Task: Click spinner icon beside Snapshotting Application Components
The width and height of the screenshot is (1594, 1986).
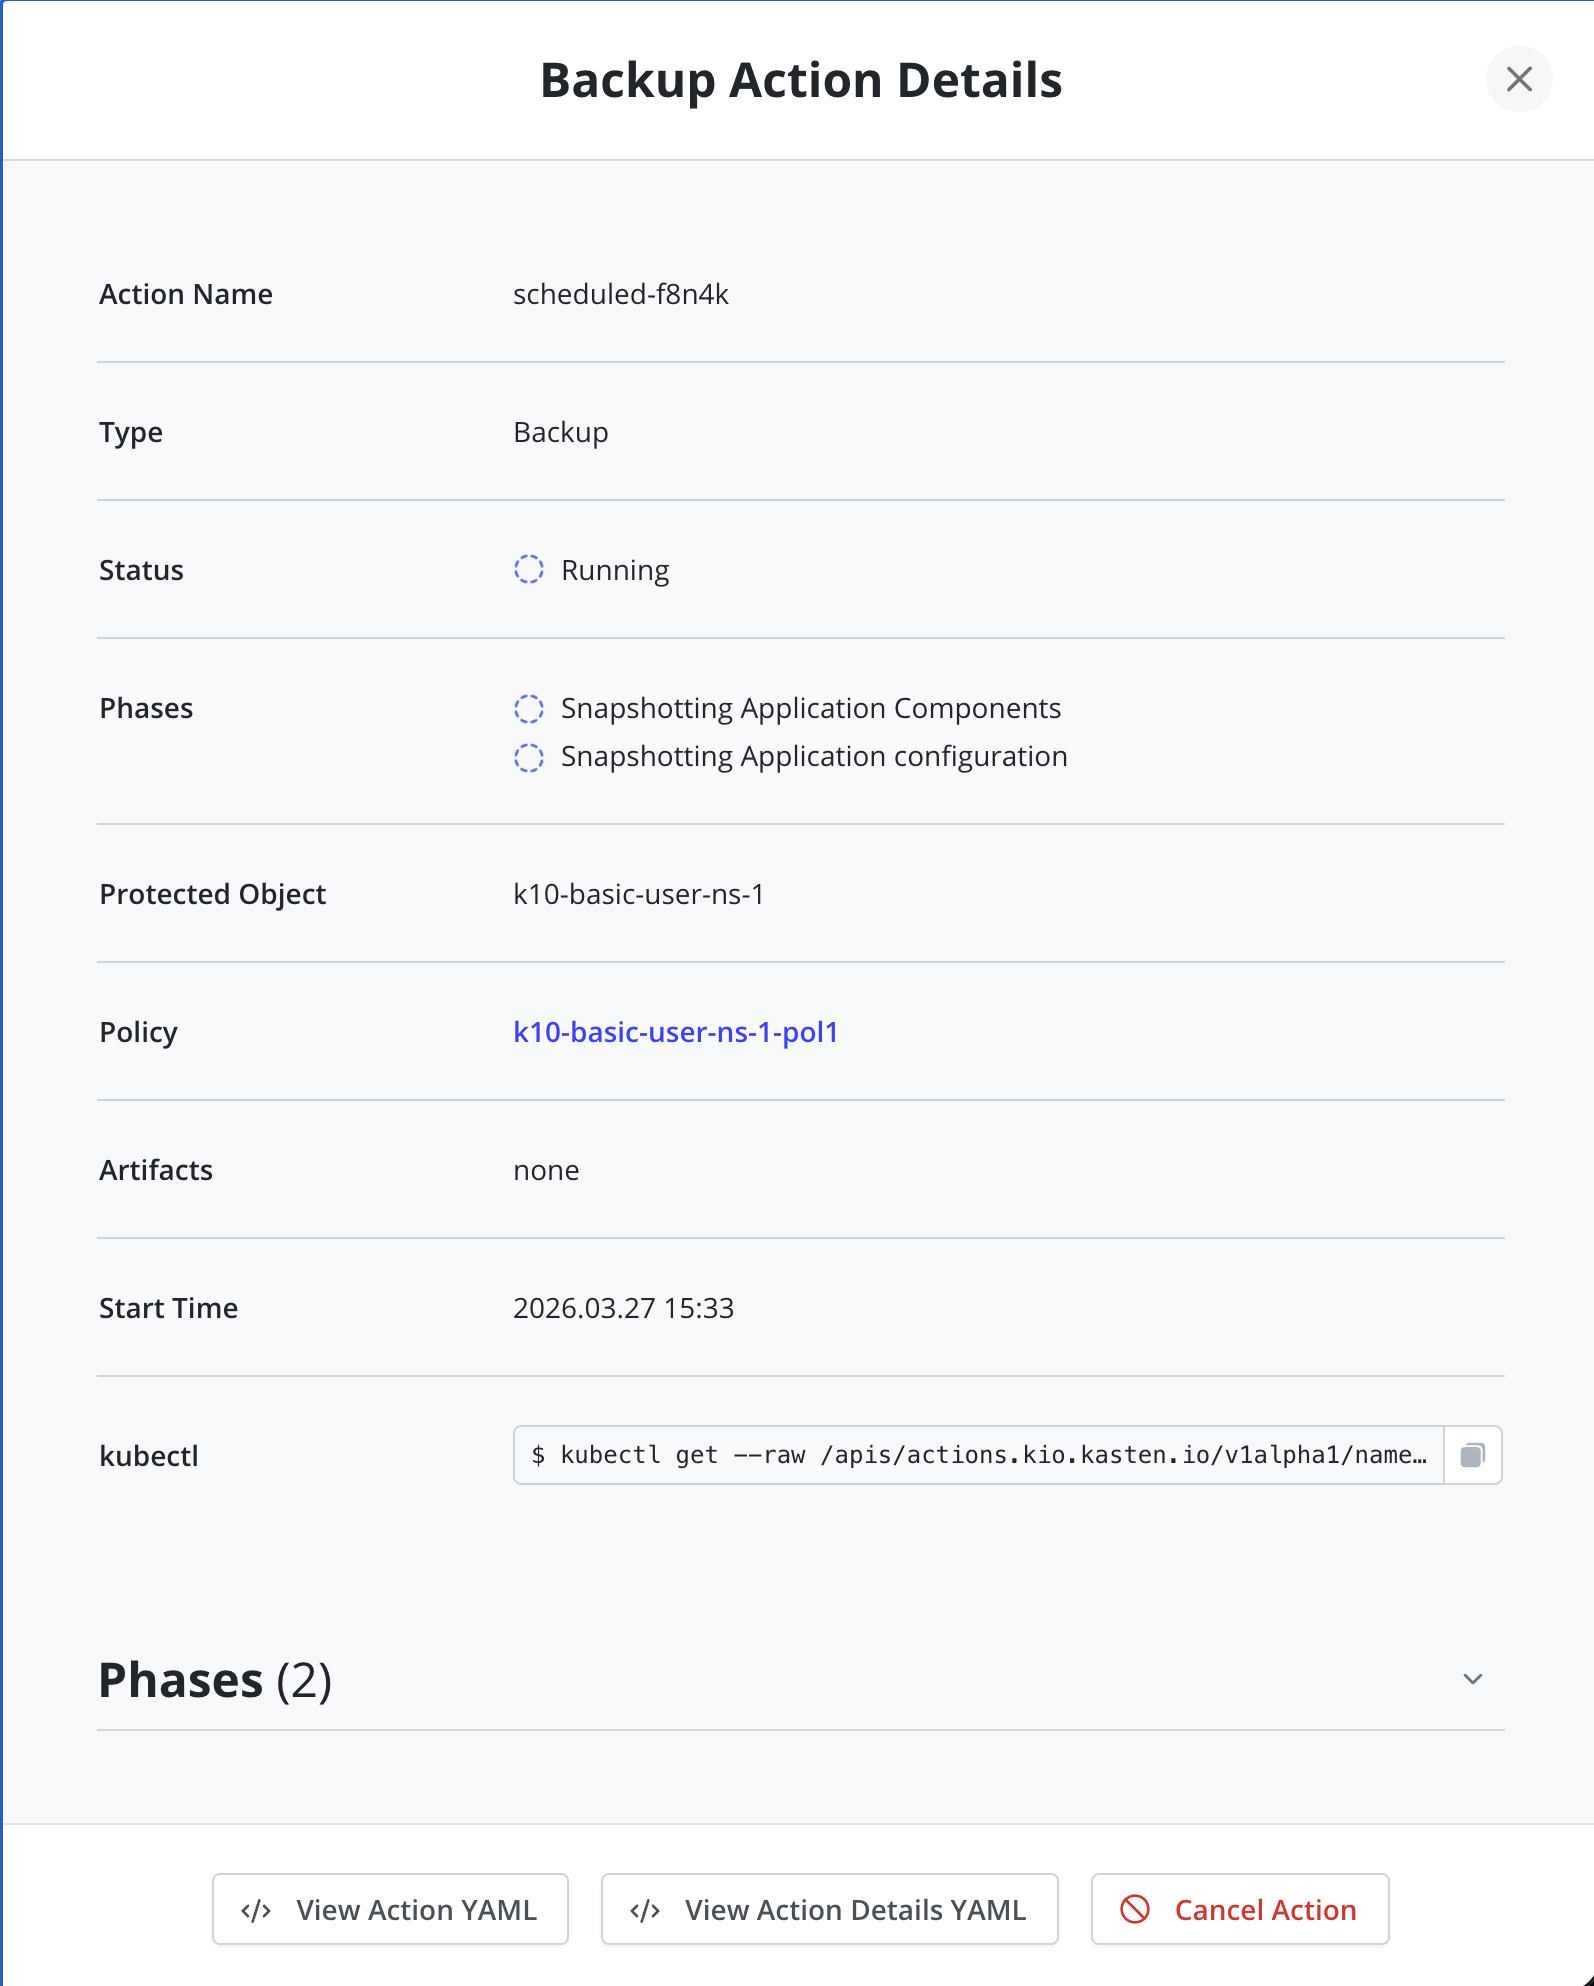Action: 529,709
